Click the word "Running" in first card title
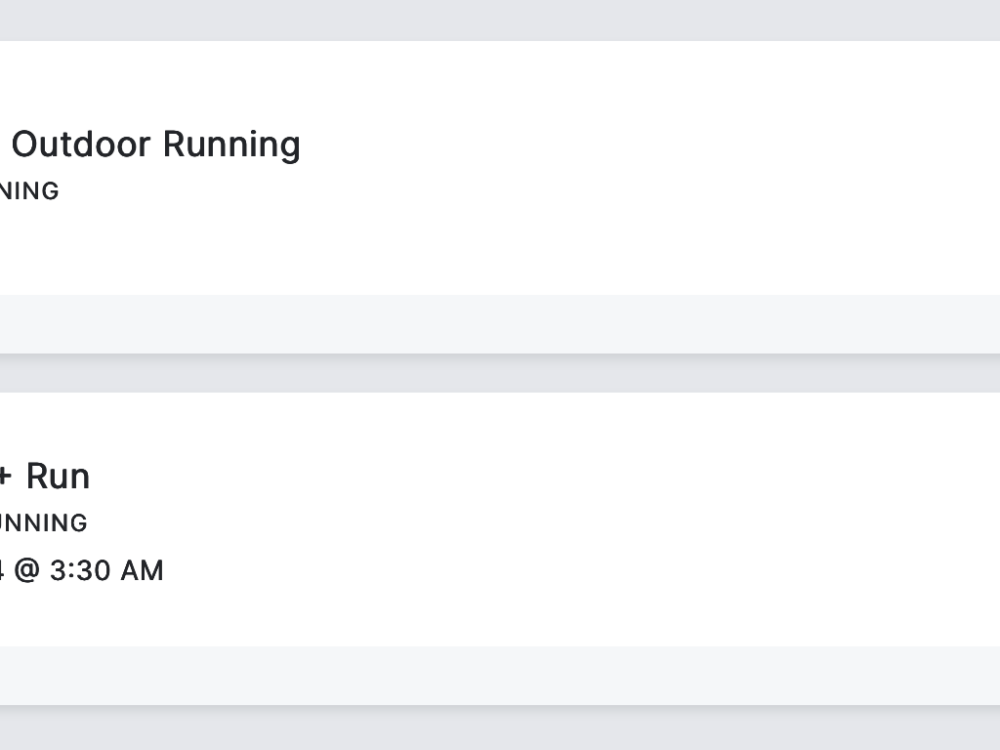Screen dimensions: 1000x750 point(231,145)
